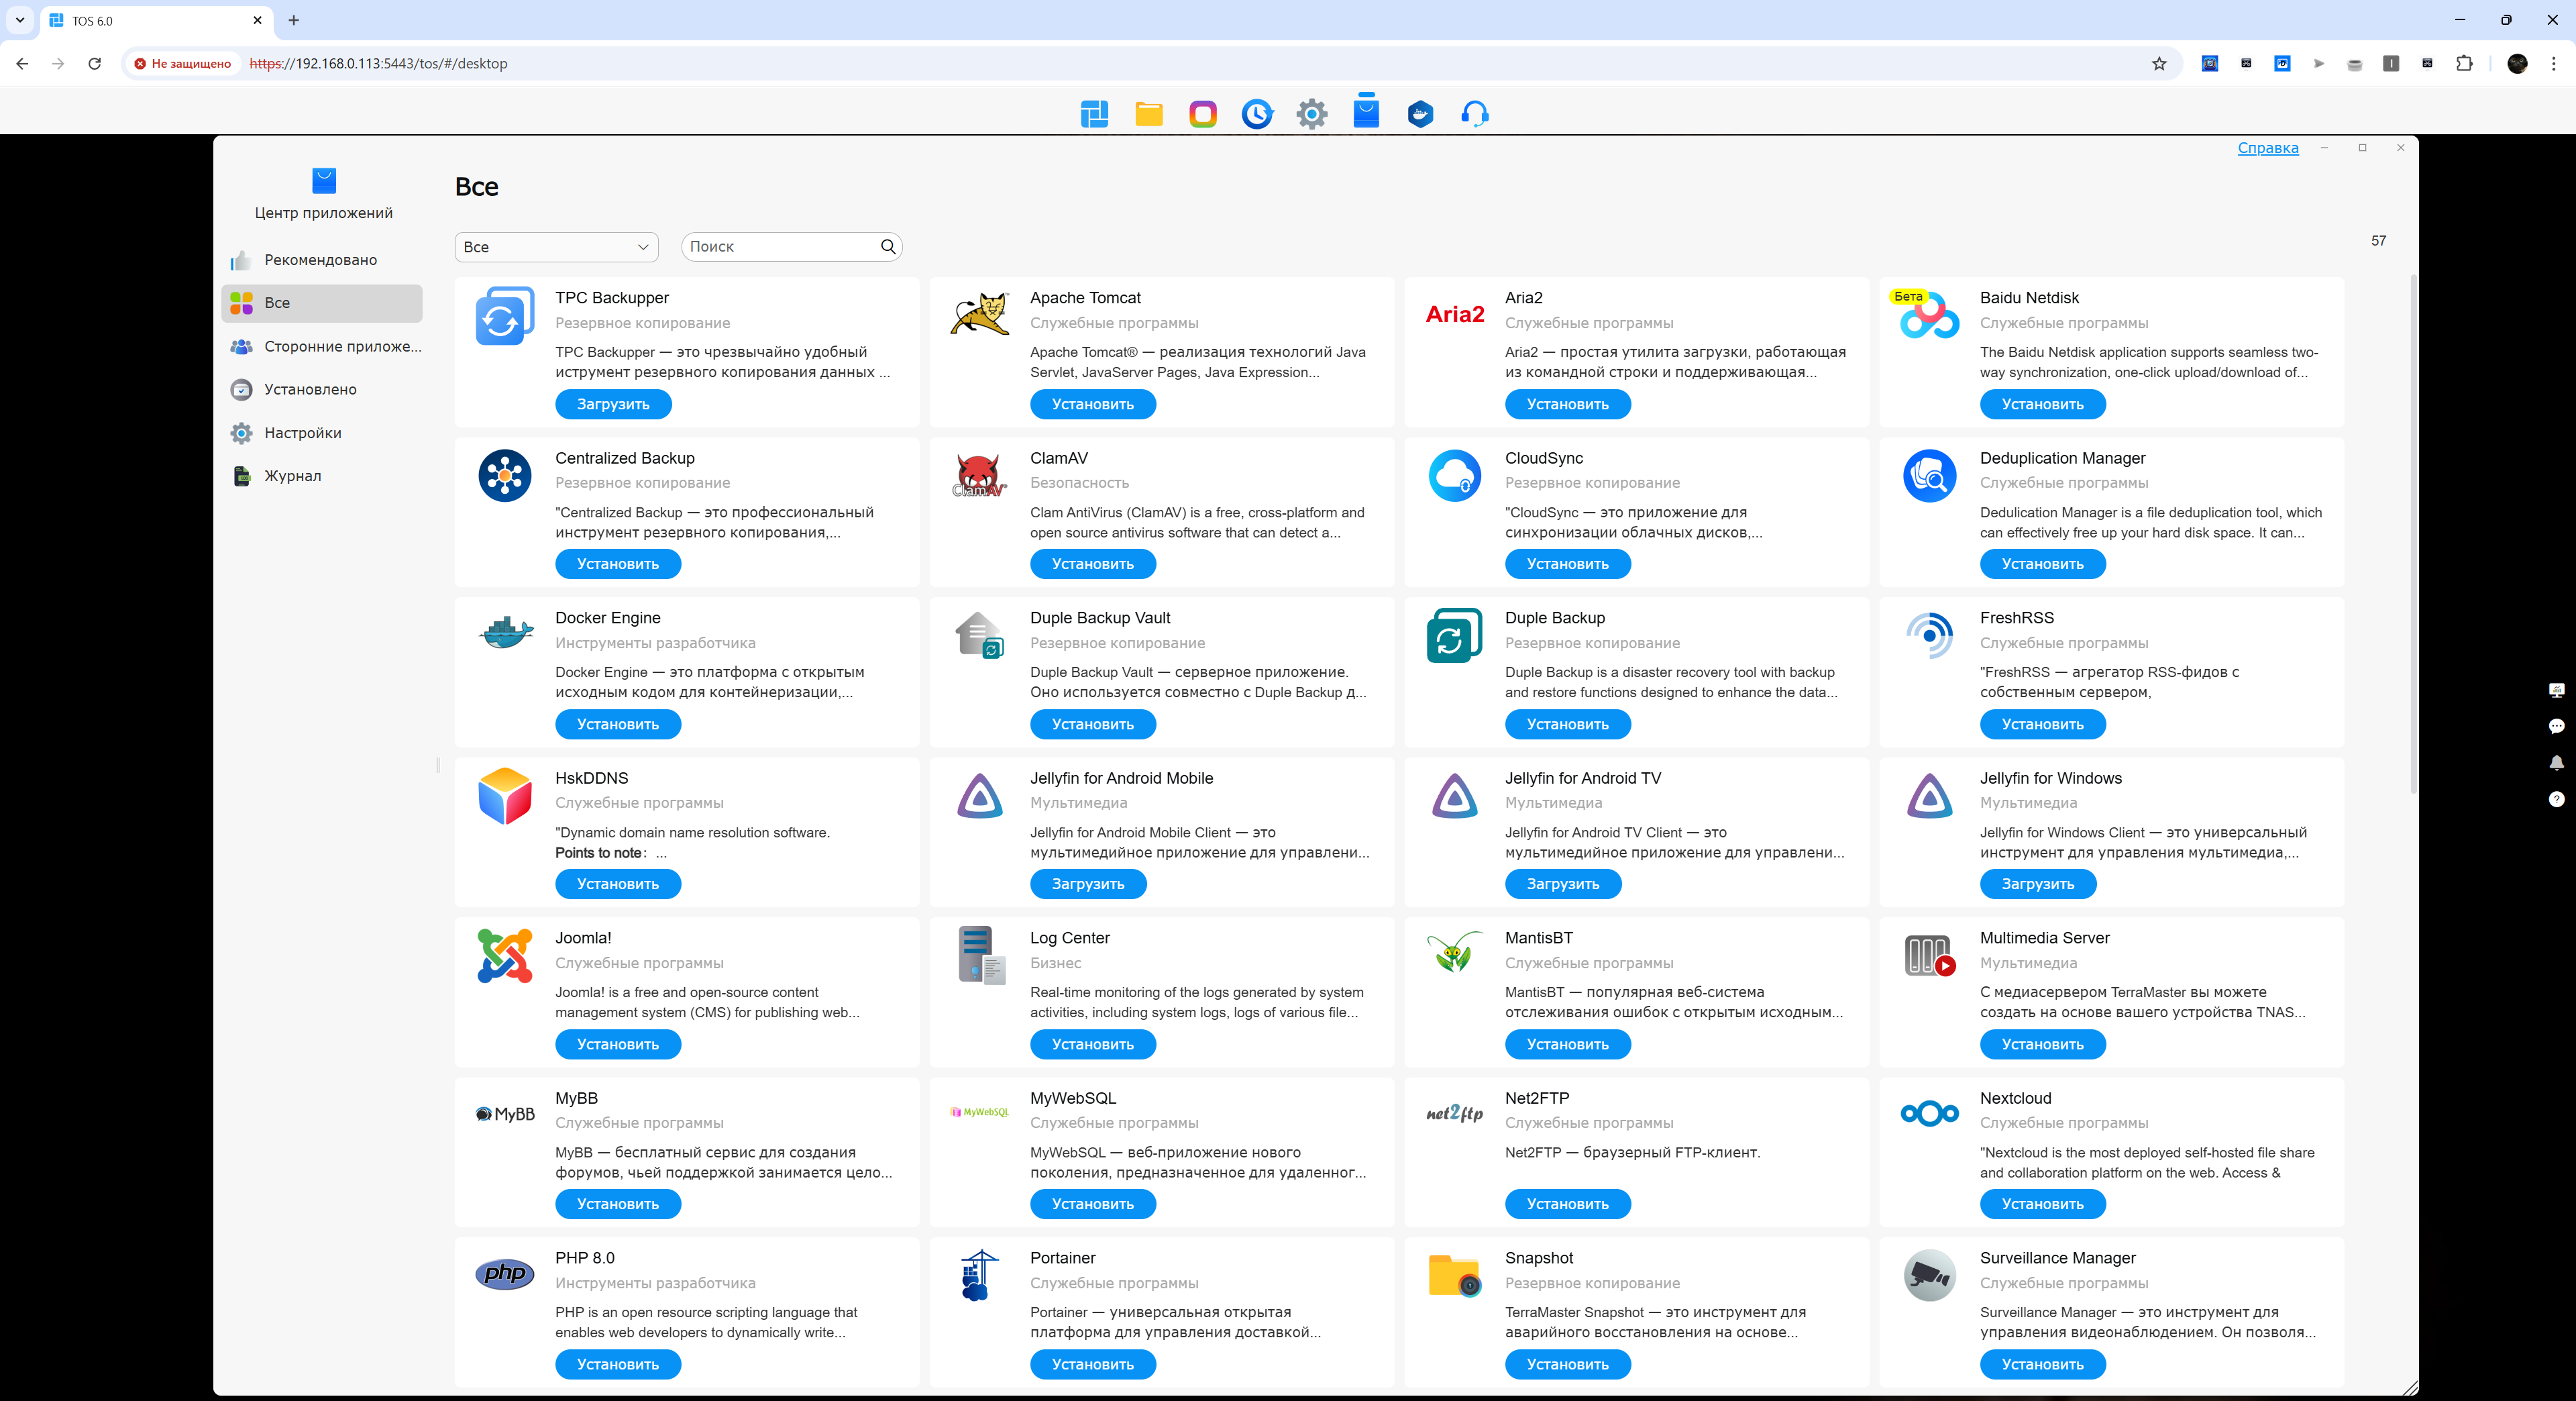Open the backup clock icon in dock
The image size is (2576, 1401).
tap(1257, 114)
